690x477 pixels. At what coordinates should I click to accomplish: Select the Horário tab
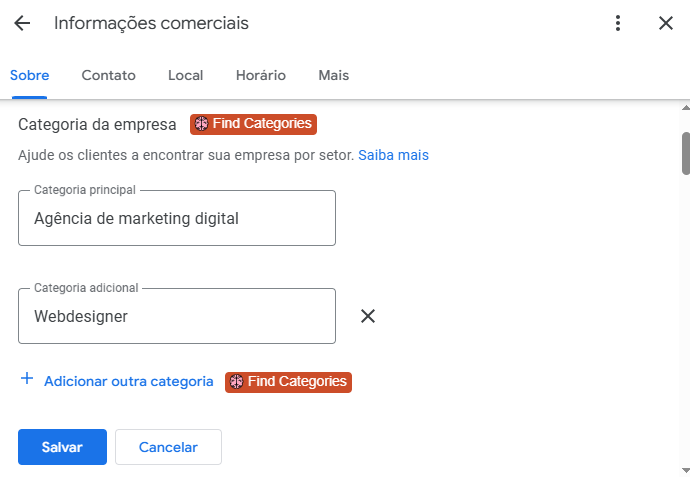(261, 75)
